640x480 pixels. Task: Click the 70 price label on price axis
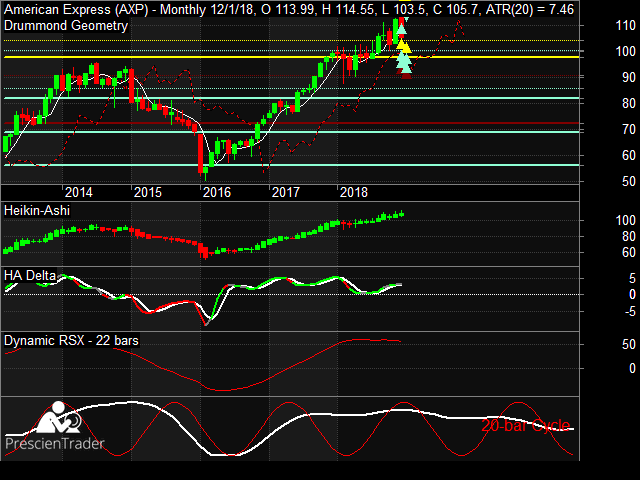click(629, 129)
